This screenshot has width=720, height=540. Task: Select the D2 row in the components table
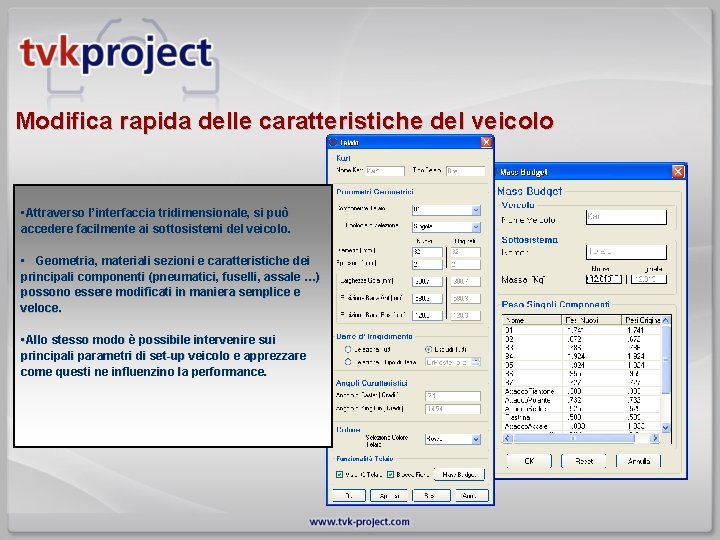582,339
